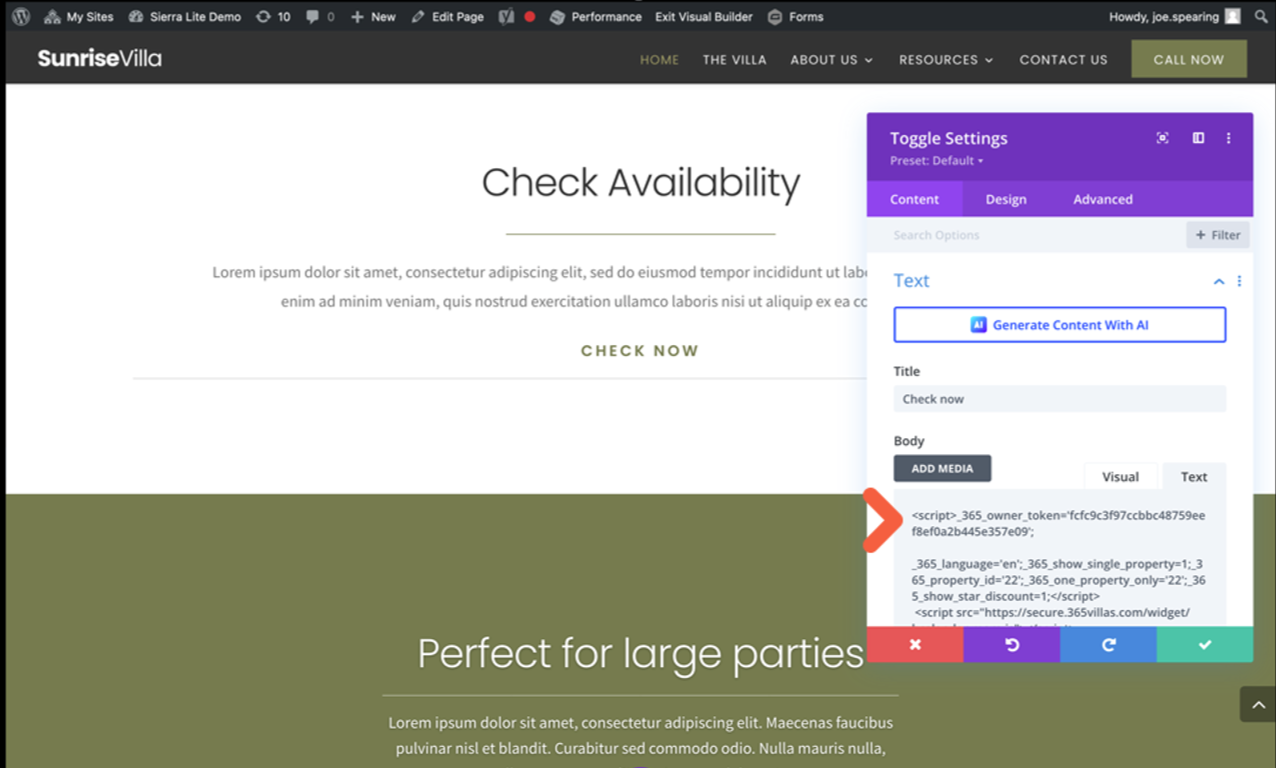Screen dimensions: 1276x768
Task: Click inside the Body script code area
Action: tap(1060, 558)
